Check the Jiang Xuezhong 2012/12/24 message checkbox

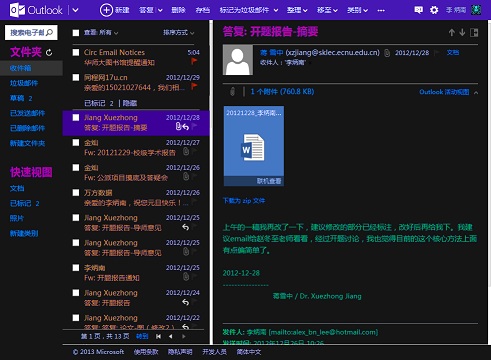click(x=76, y=293)
